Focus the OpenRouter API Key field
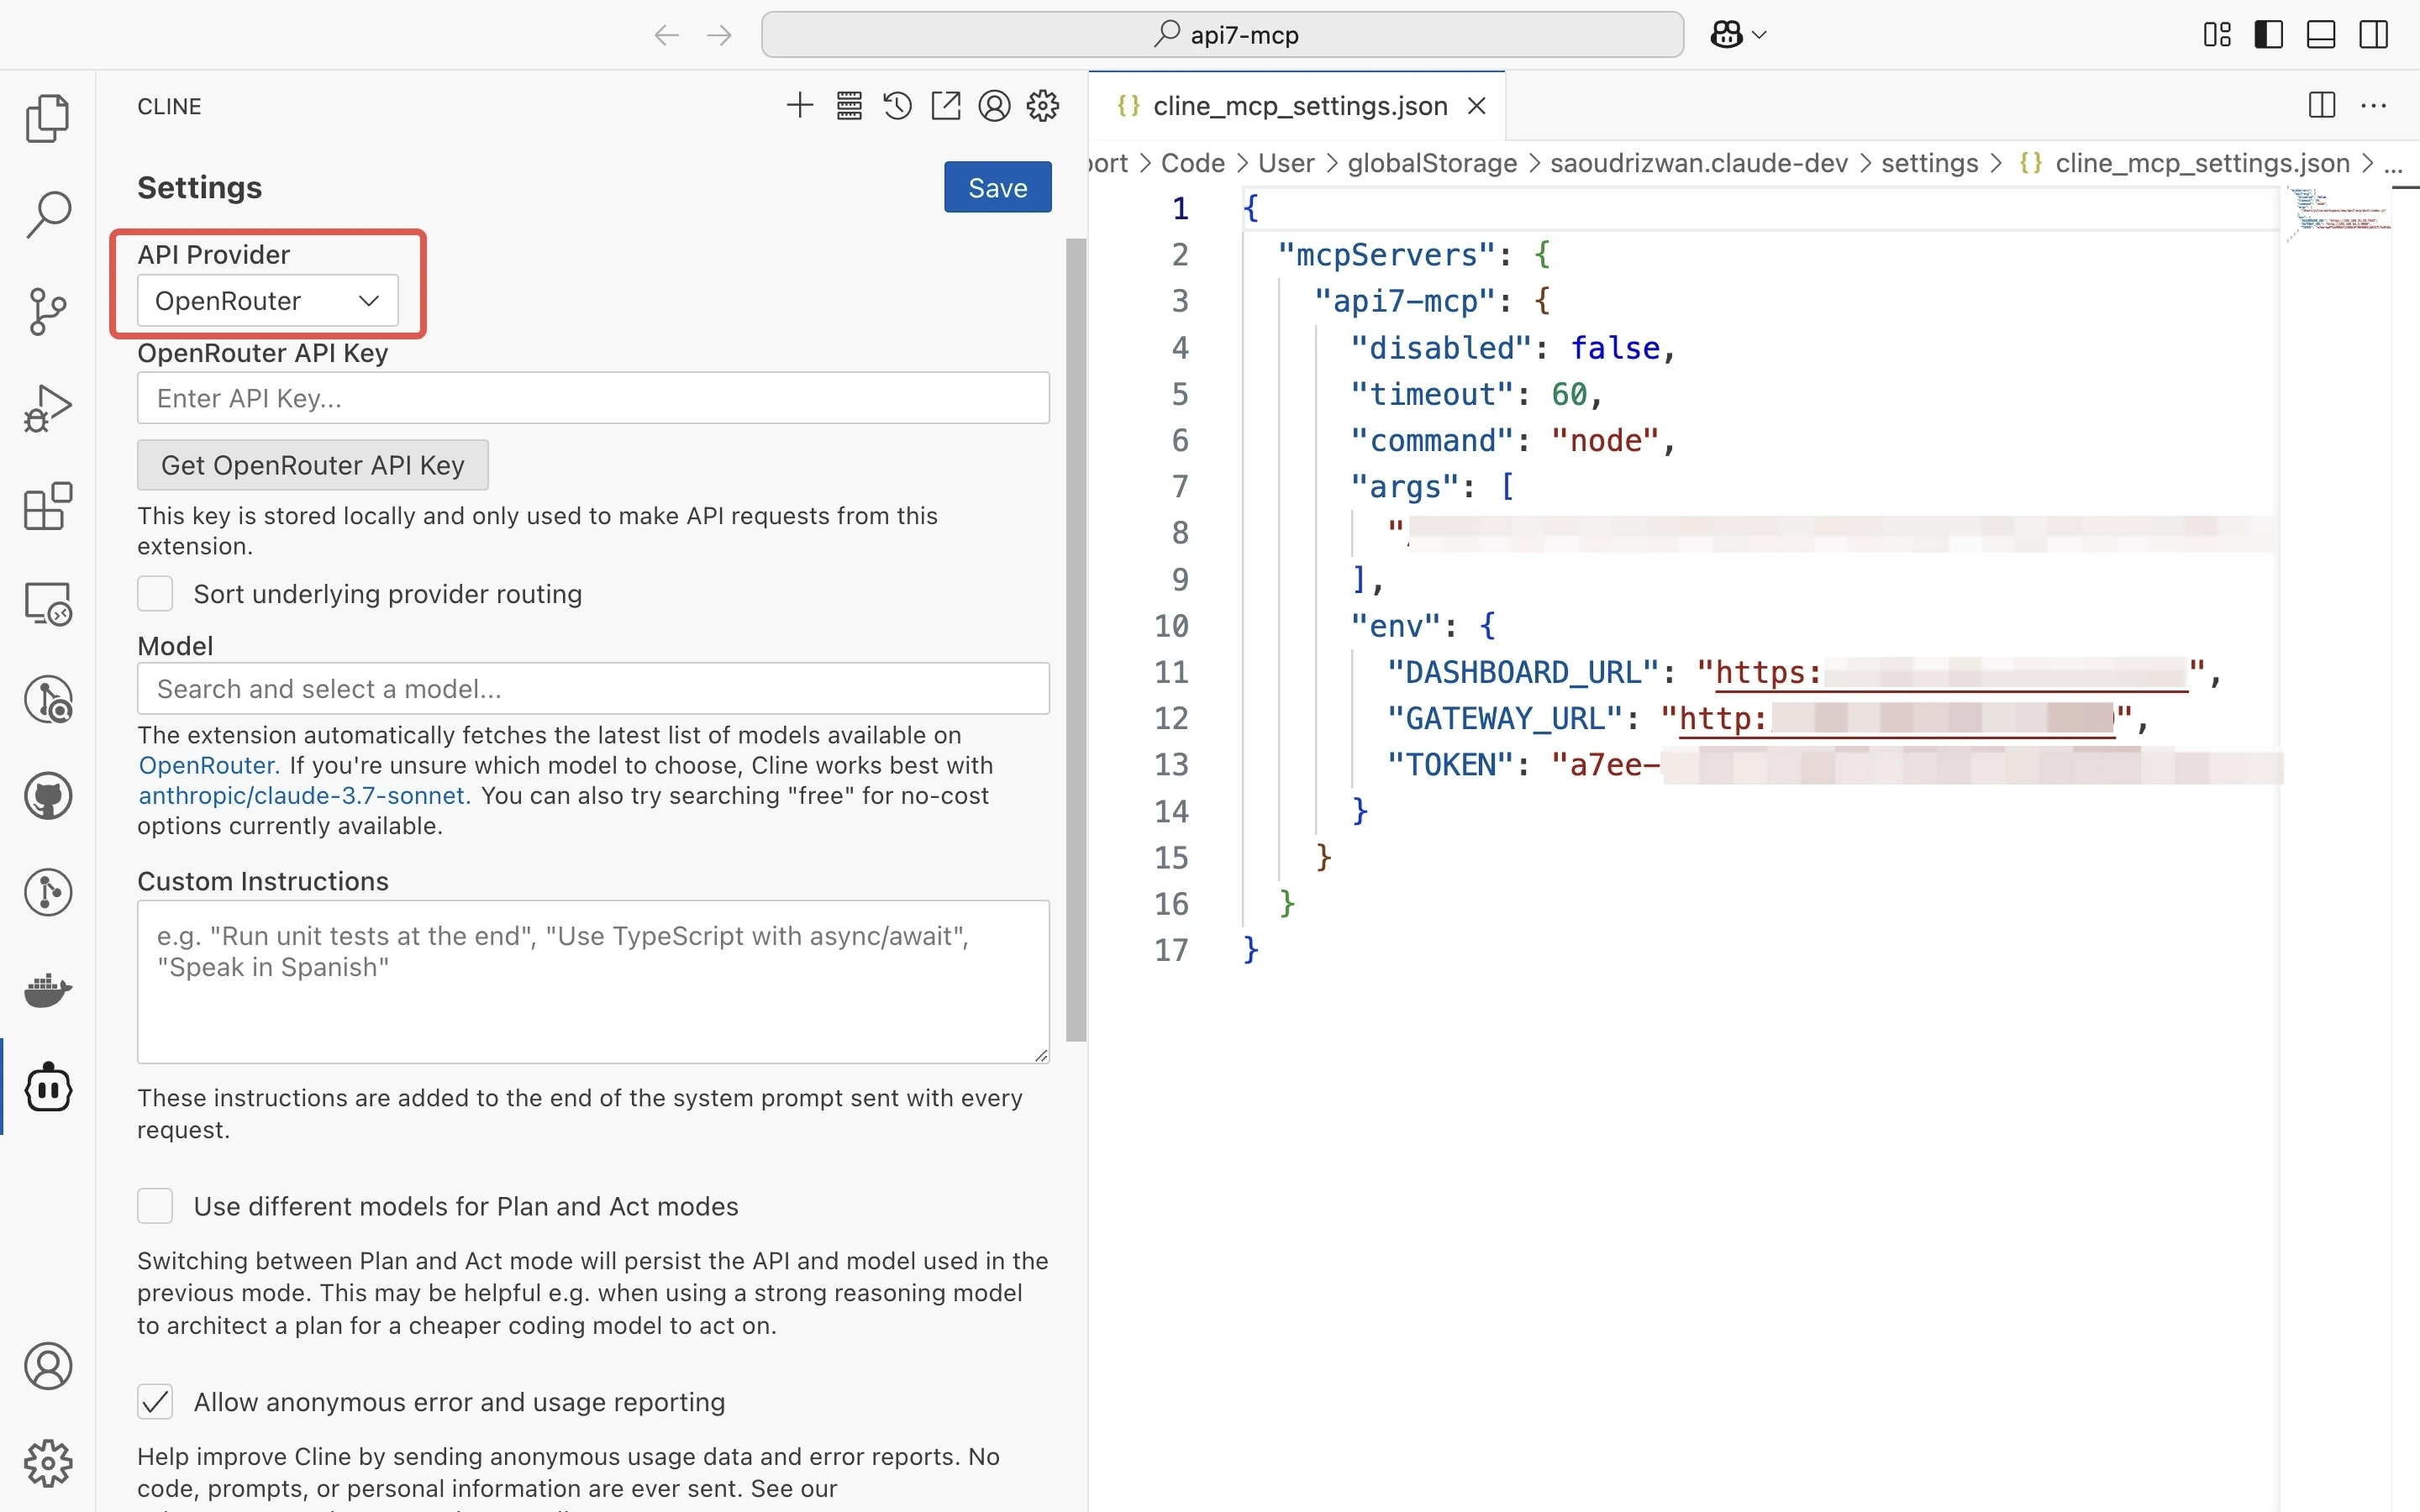2420x1512 pixels. 593,398
